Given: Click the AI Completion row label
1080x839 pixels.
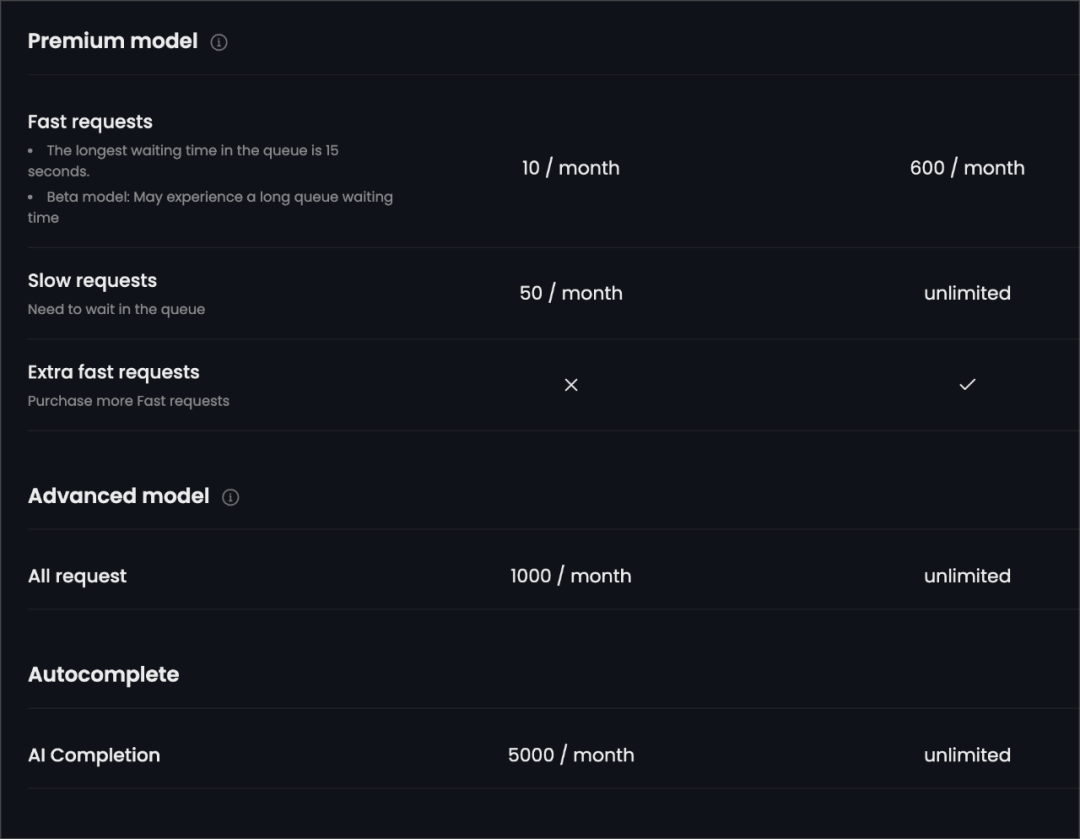Looking at the screenshot, I should tap(94, 756).
